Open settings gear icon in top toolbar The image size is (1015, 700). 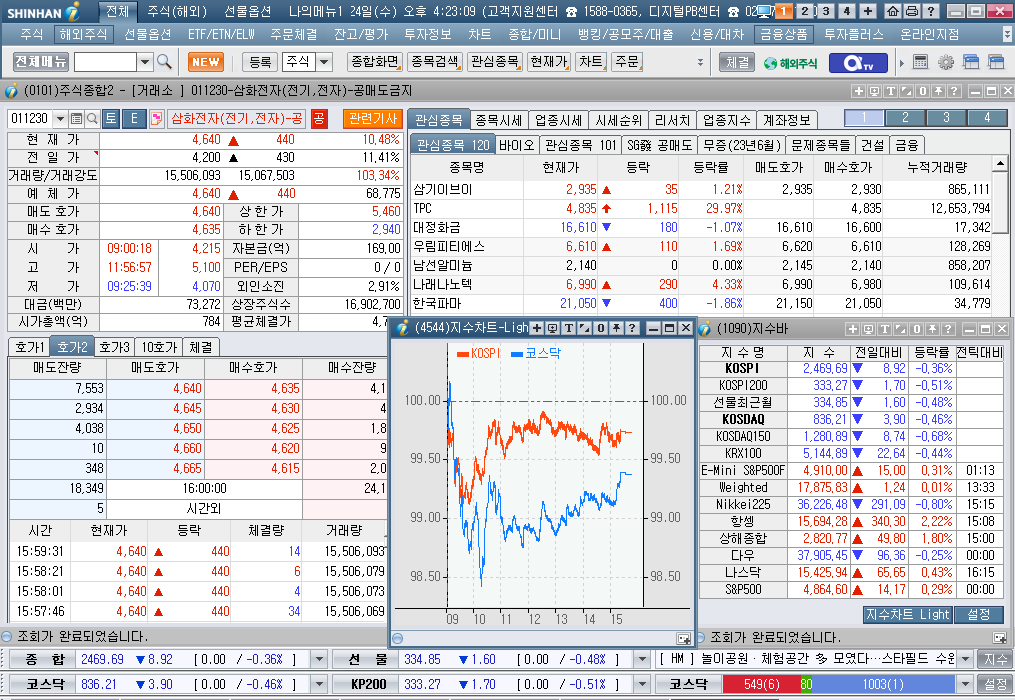click(946, 62)
